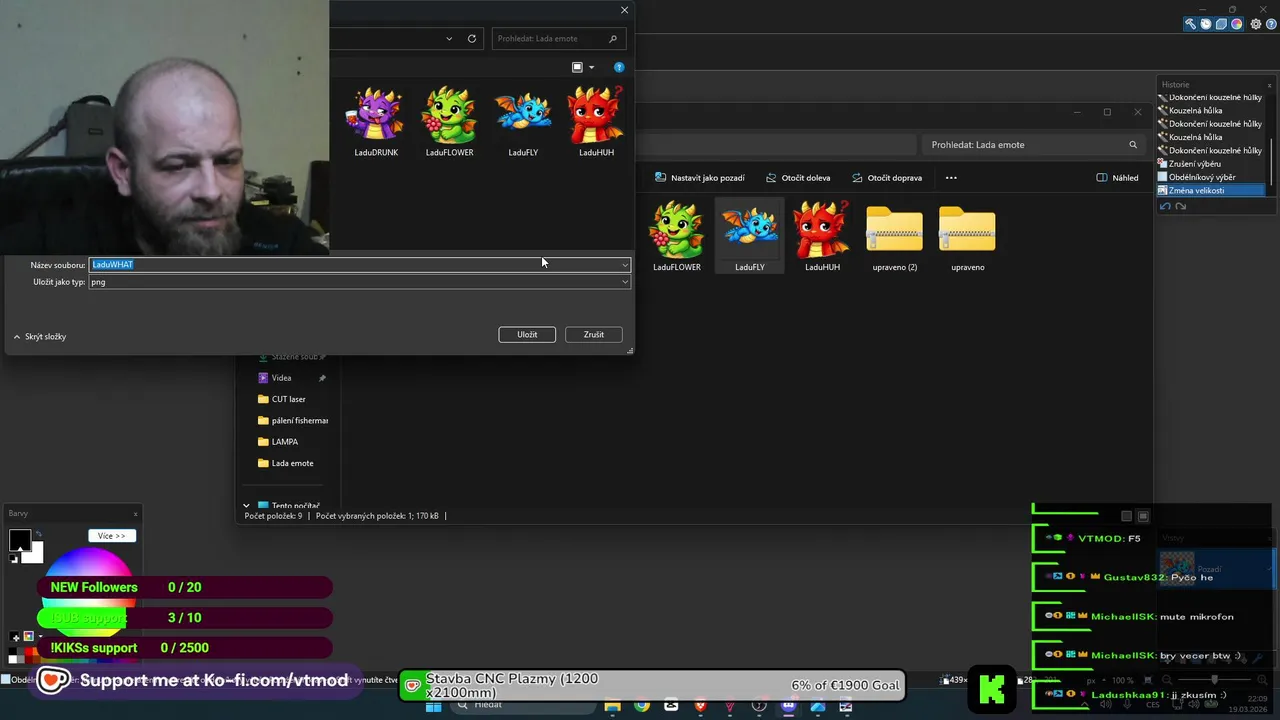Collapse folders via Skrýt složky
Viewport: 1280px width, 720px height.
[40, 337]
